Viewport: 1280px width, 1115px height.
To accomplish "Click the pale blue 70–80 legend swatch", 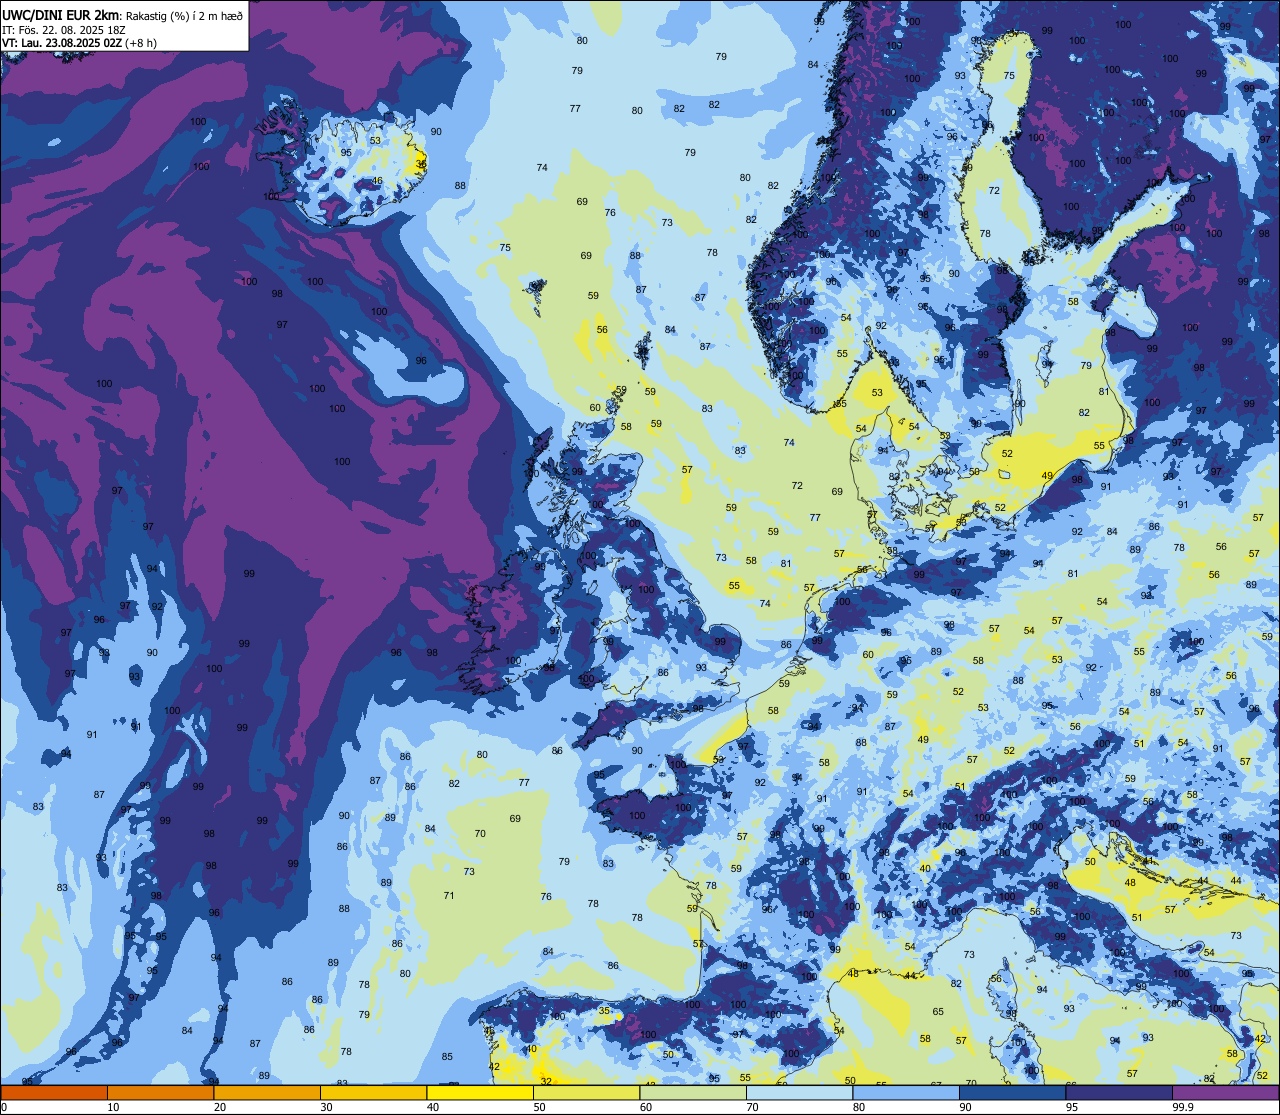I will [799, 1092].
